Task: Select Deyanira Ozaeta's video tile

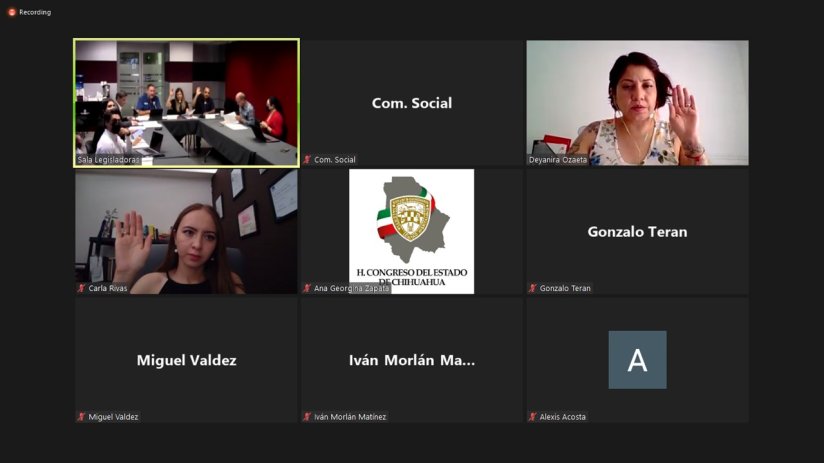Action: coord(637,103)
